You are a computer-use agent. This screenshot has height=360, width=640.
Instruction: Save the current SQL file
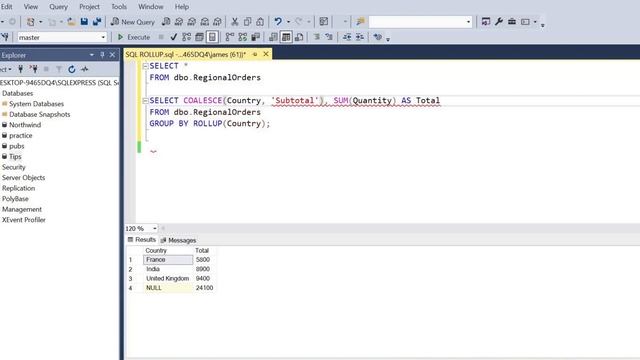(x=84, y=22)
